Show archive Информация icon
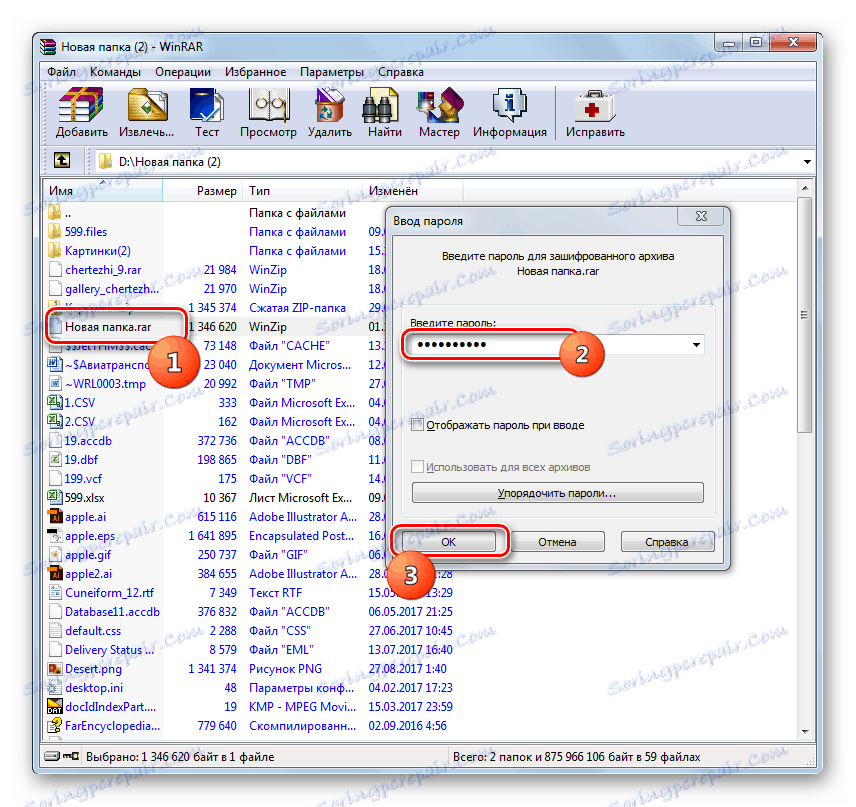The width and height of the screenshot is (856, 807). point(509,105)
